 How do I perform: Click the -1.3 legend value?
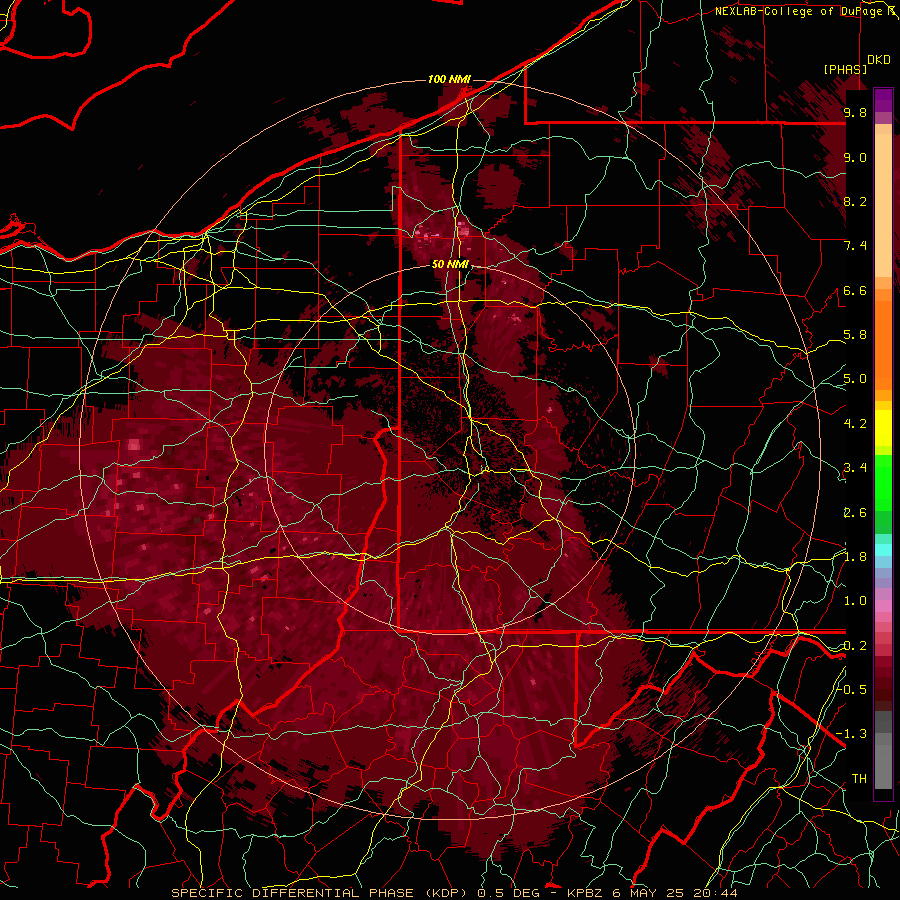coord(851,734)
